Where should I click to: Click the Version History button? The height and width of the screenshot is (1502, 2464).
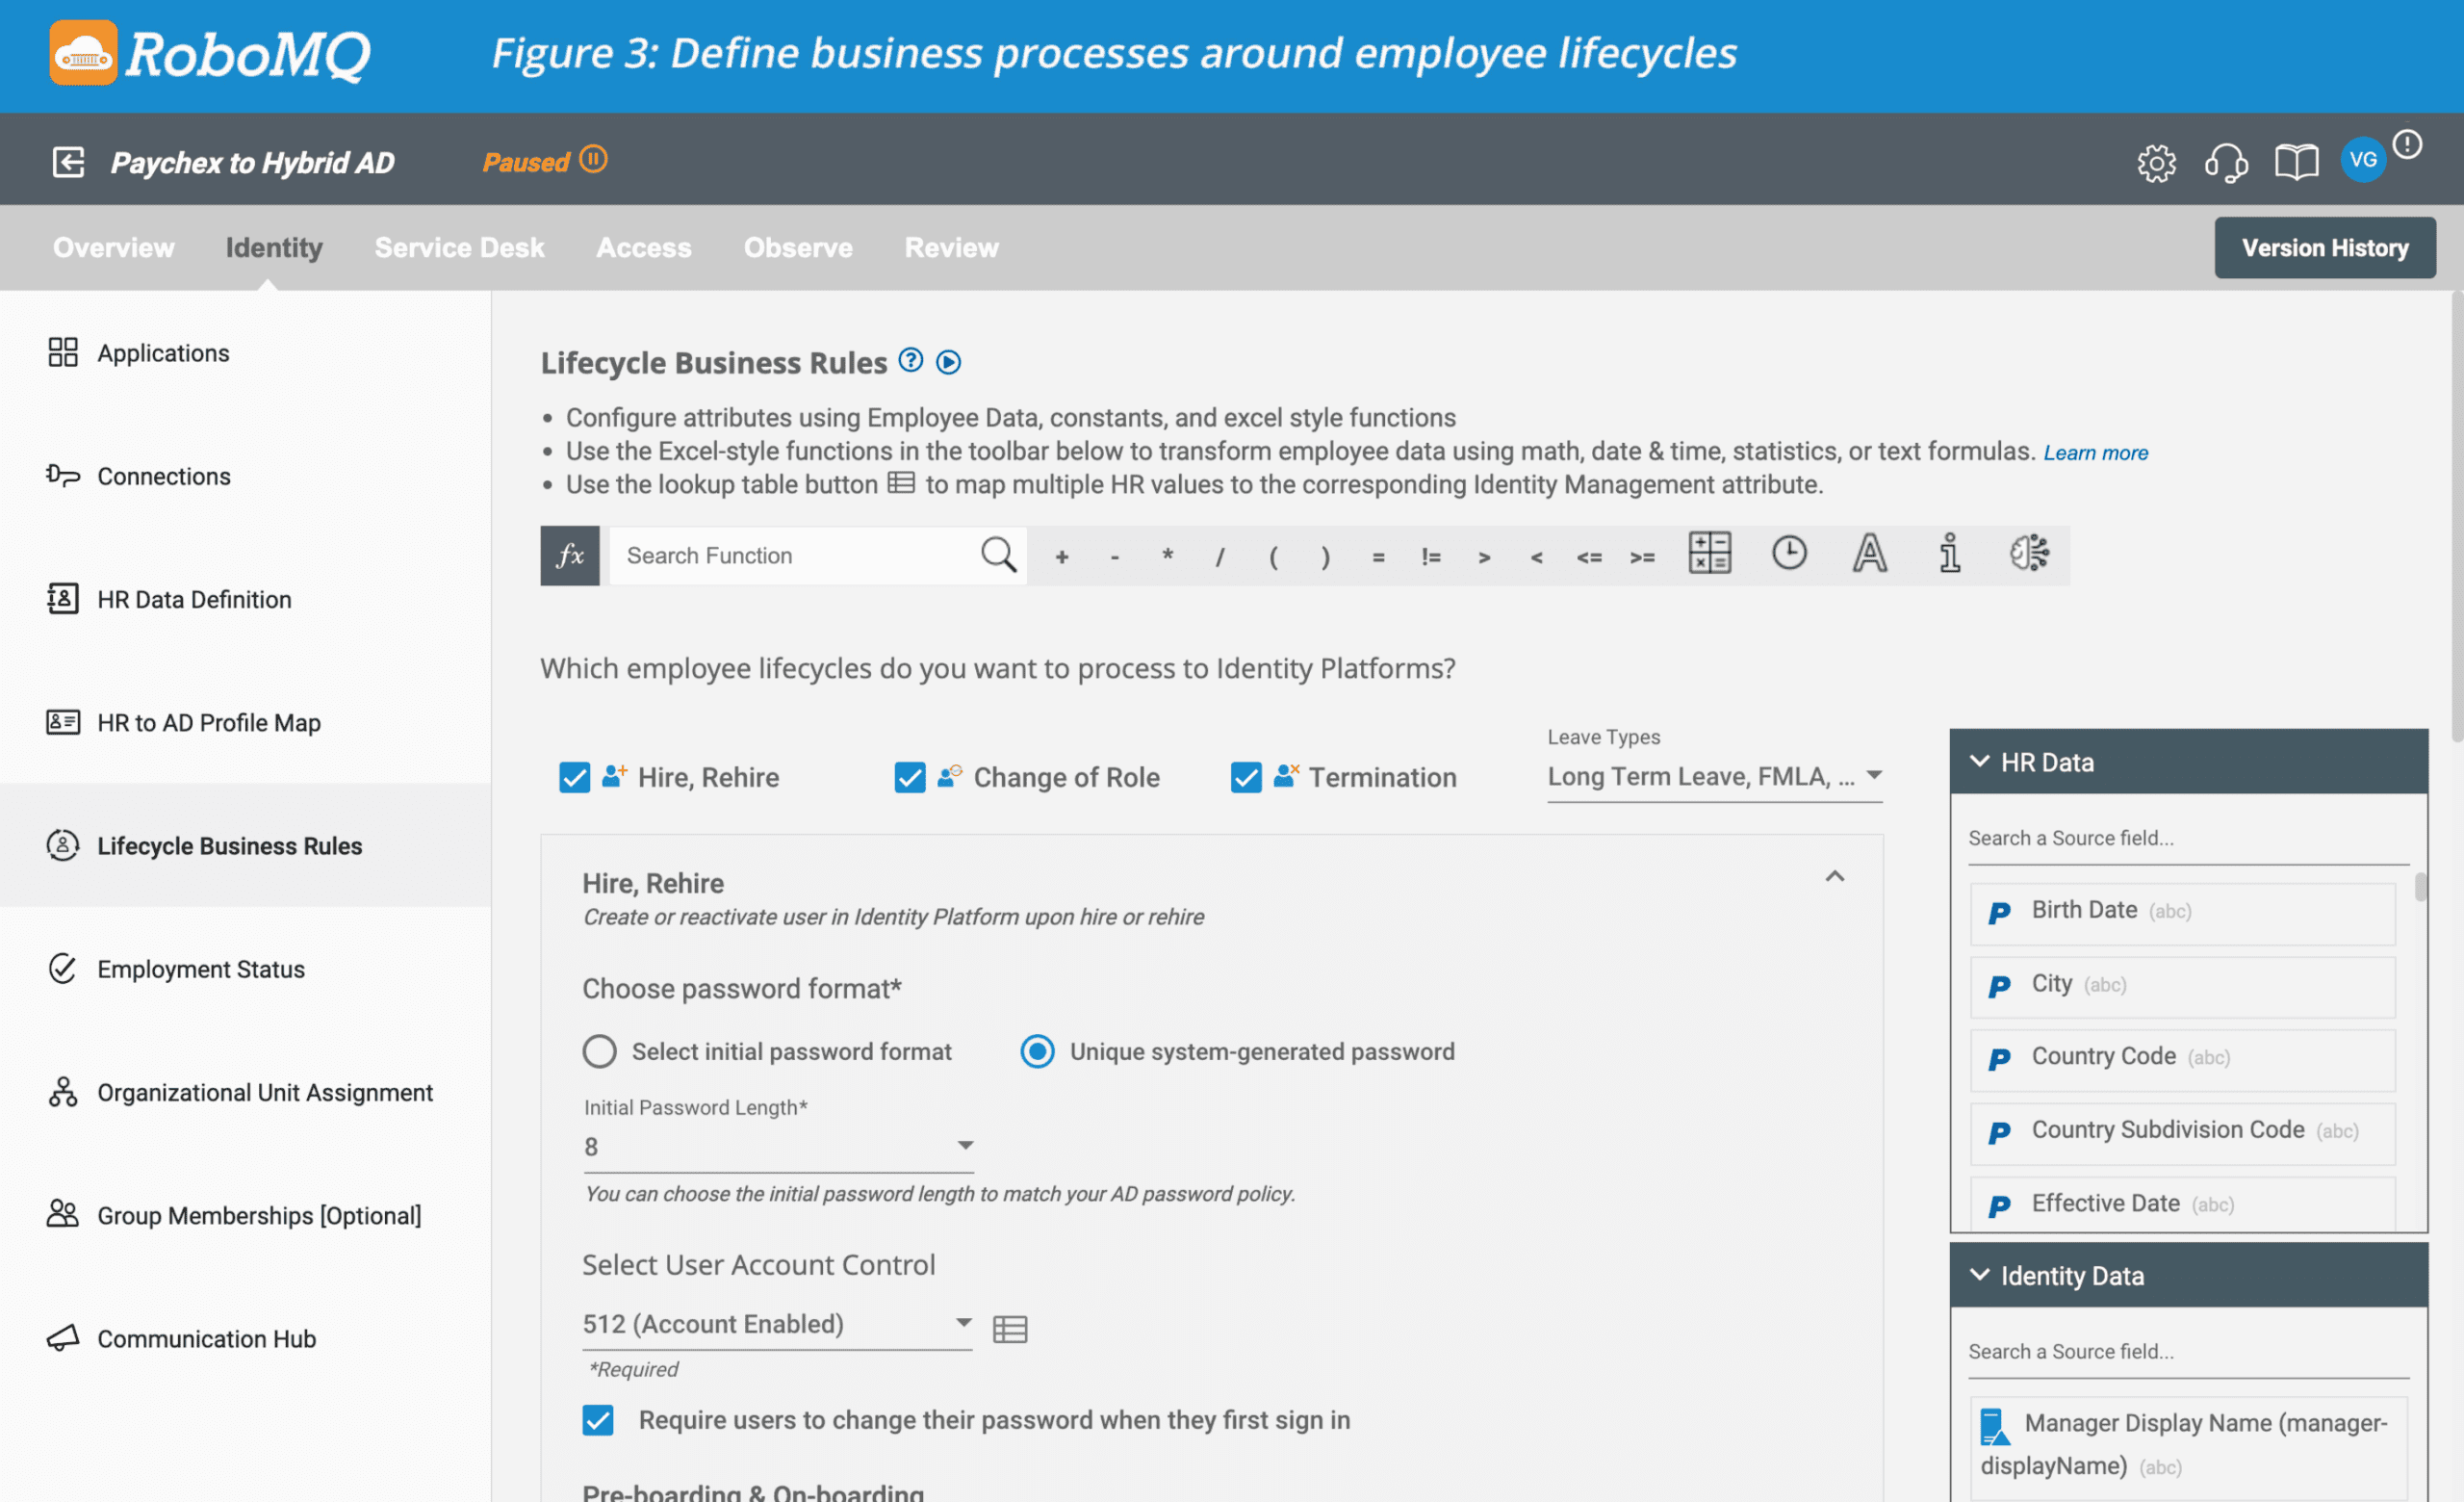pyautogui.click(x=2324, y=247)
